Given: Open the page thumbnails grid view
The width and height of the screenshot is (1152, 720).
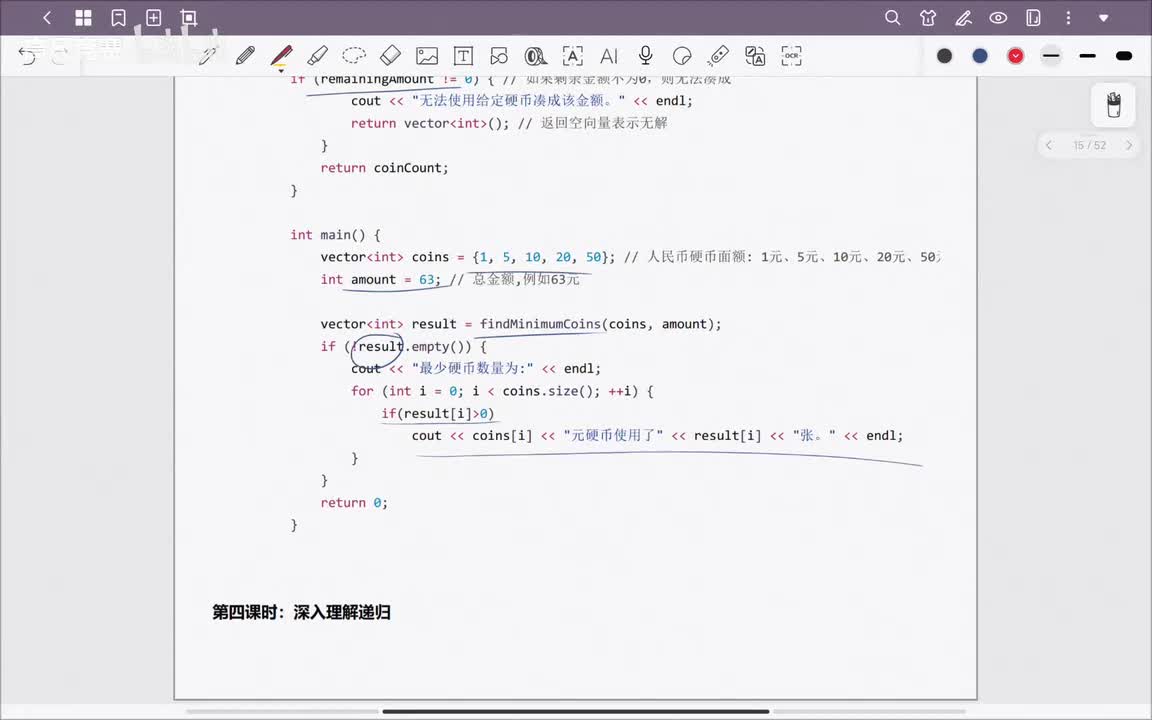Looking at the screenshot, I should pyautogui.click(x=84, y=18).
